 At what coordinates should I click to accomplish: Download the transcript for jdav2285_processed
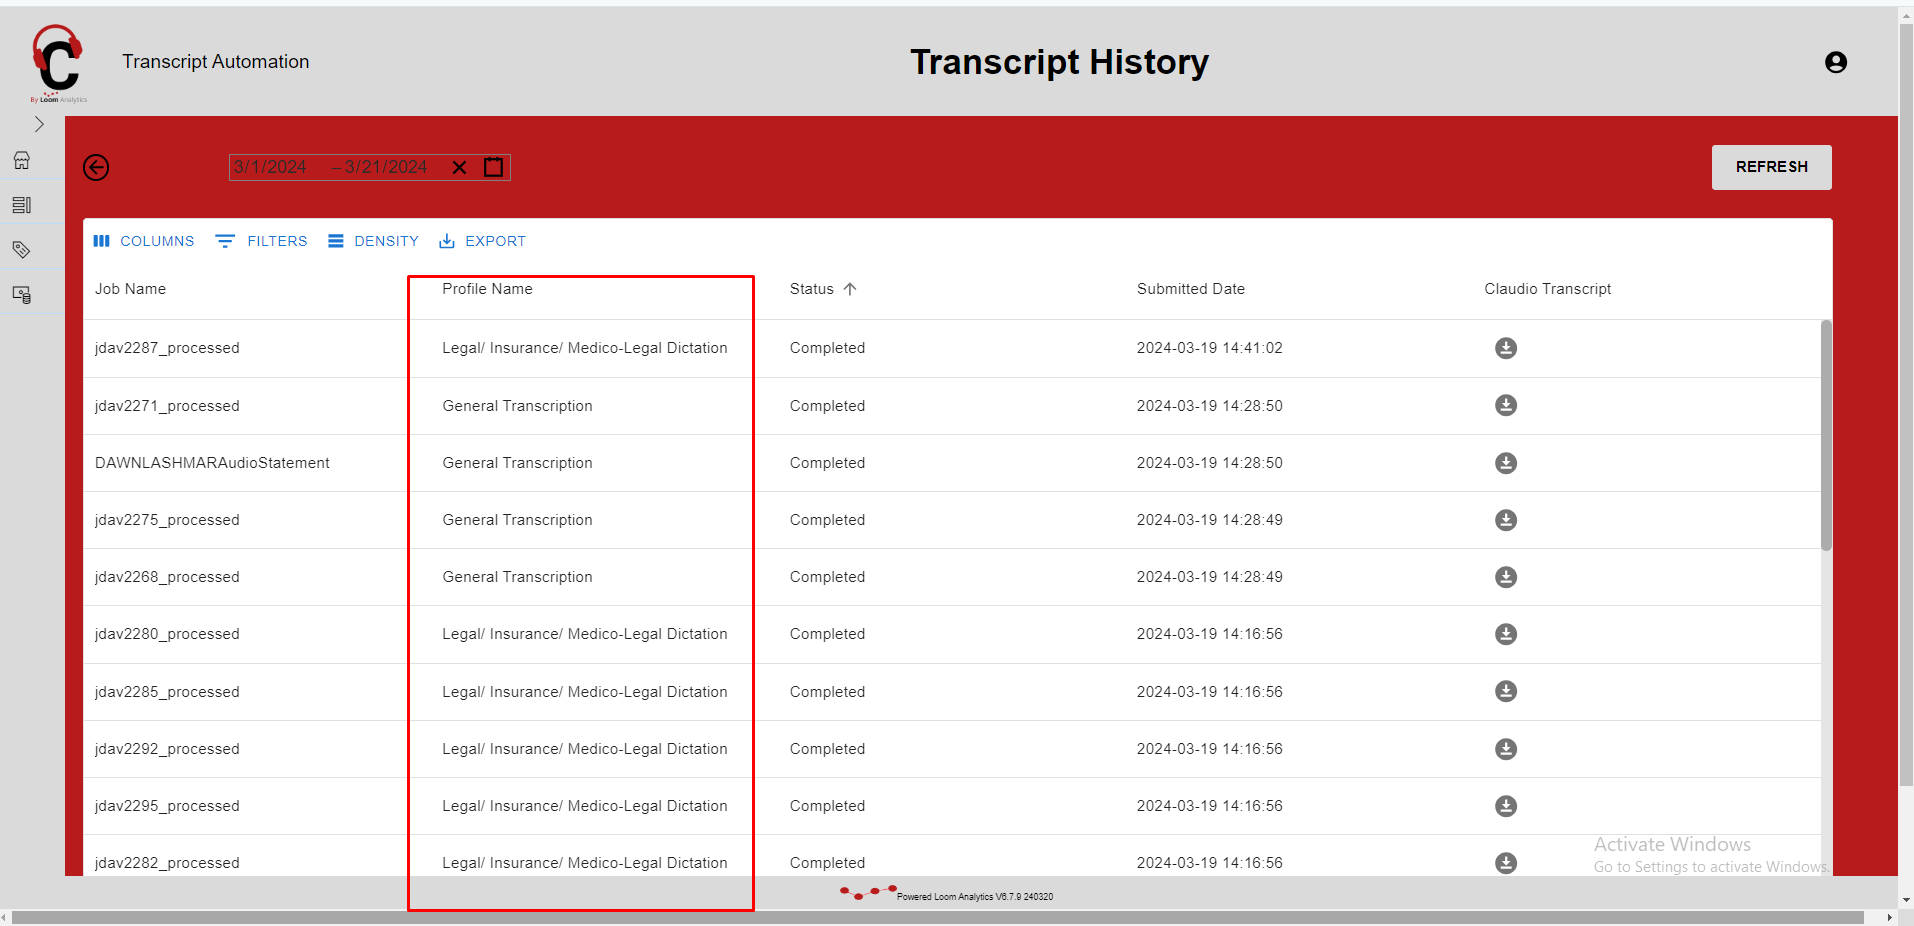[x=1506, y=691]
